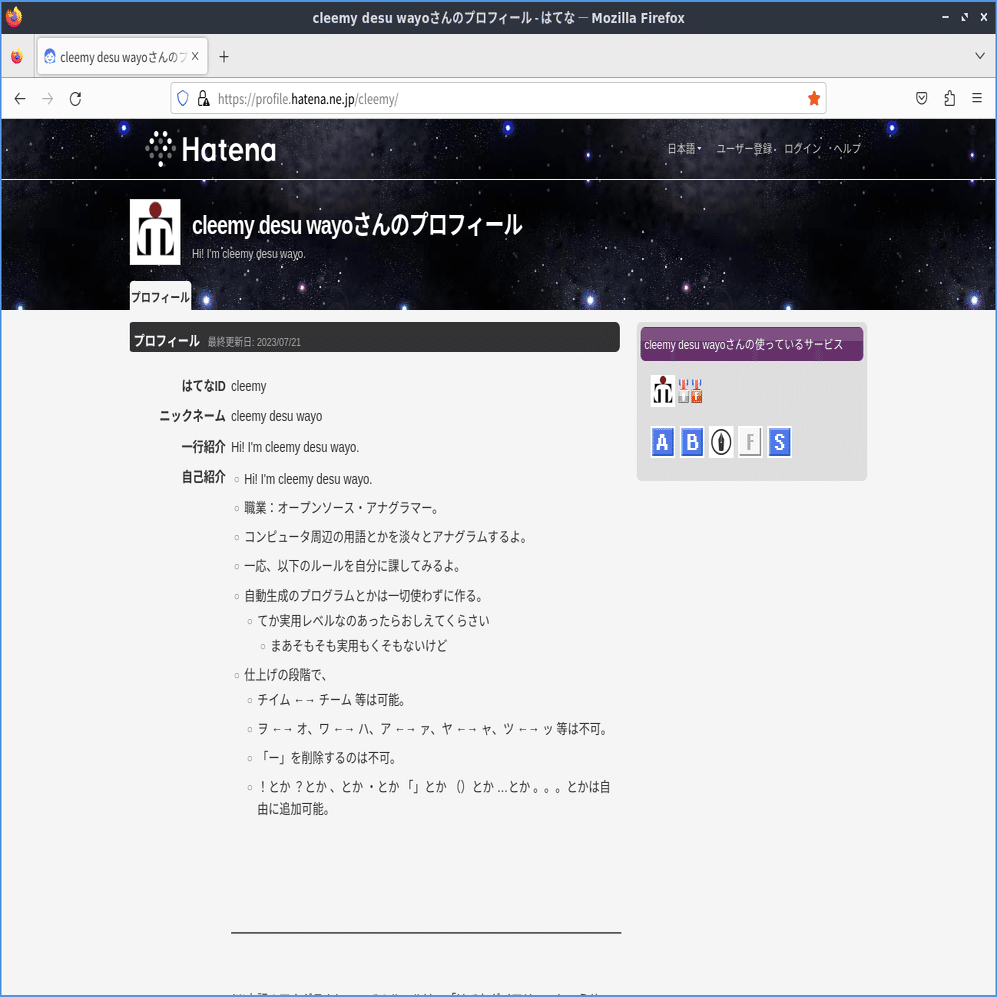Open Hatena Antenna A service icon
997x997 pixels.
point(662,441)
